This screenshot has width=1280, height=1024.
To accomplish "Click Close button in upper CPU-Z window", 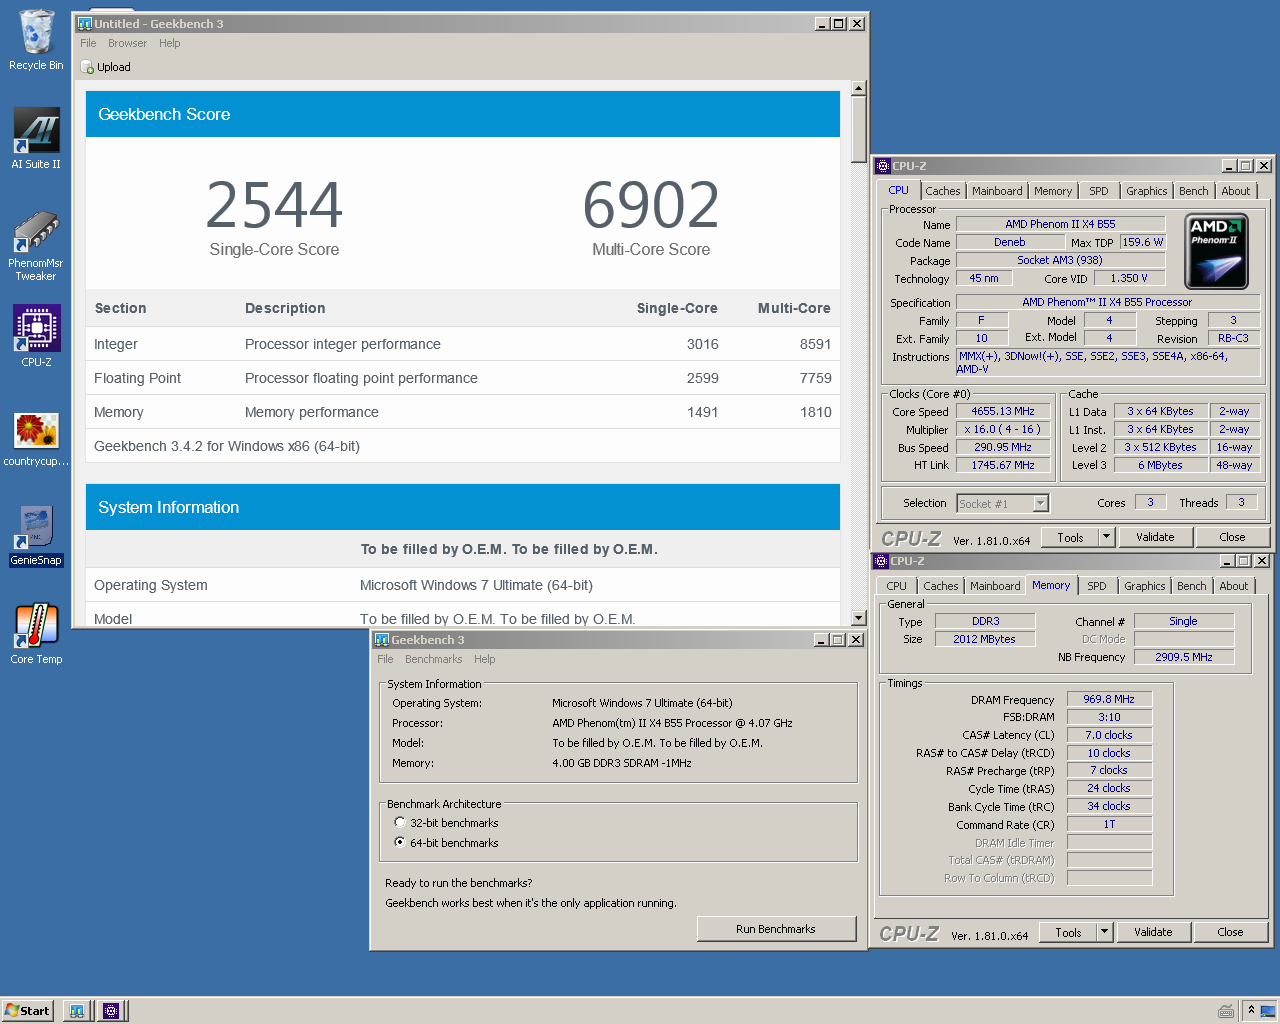I will tap(1232, 537).
